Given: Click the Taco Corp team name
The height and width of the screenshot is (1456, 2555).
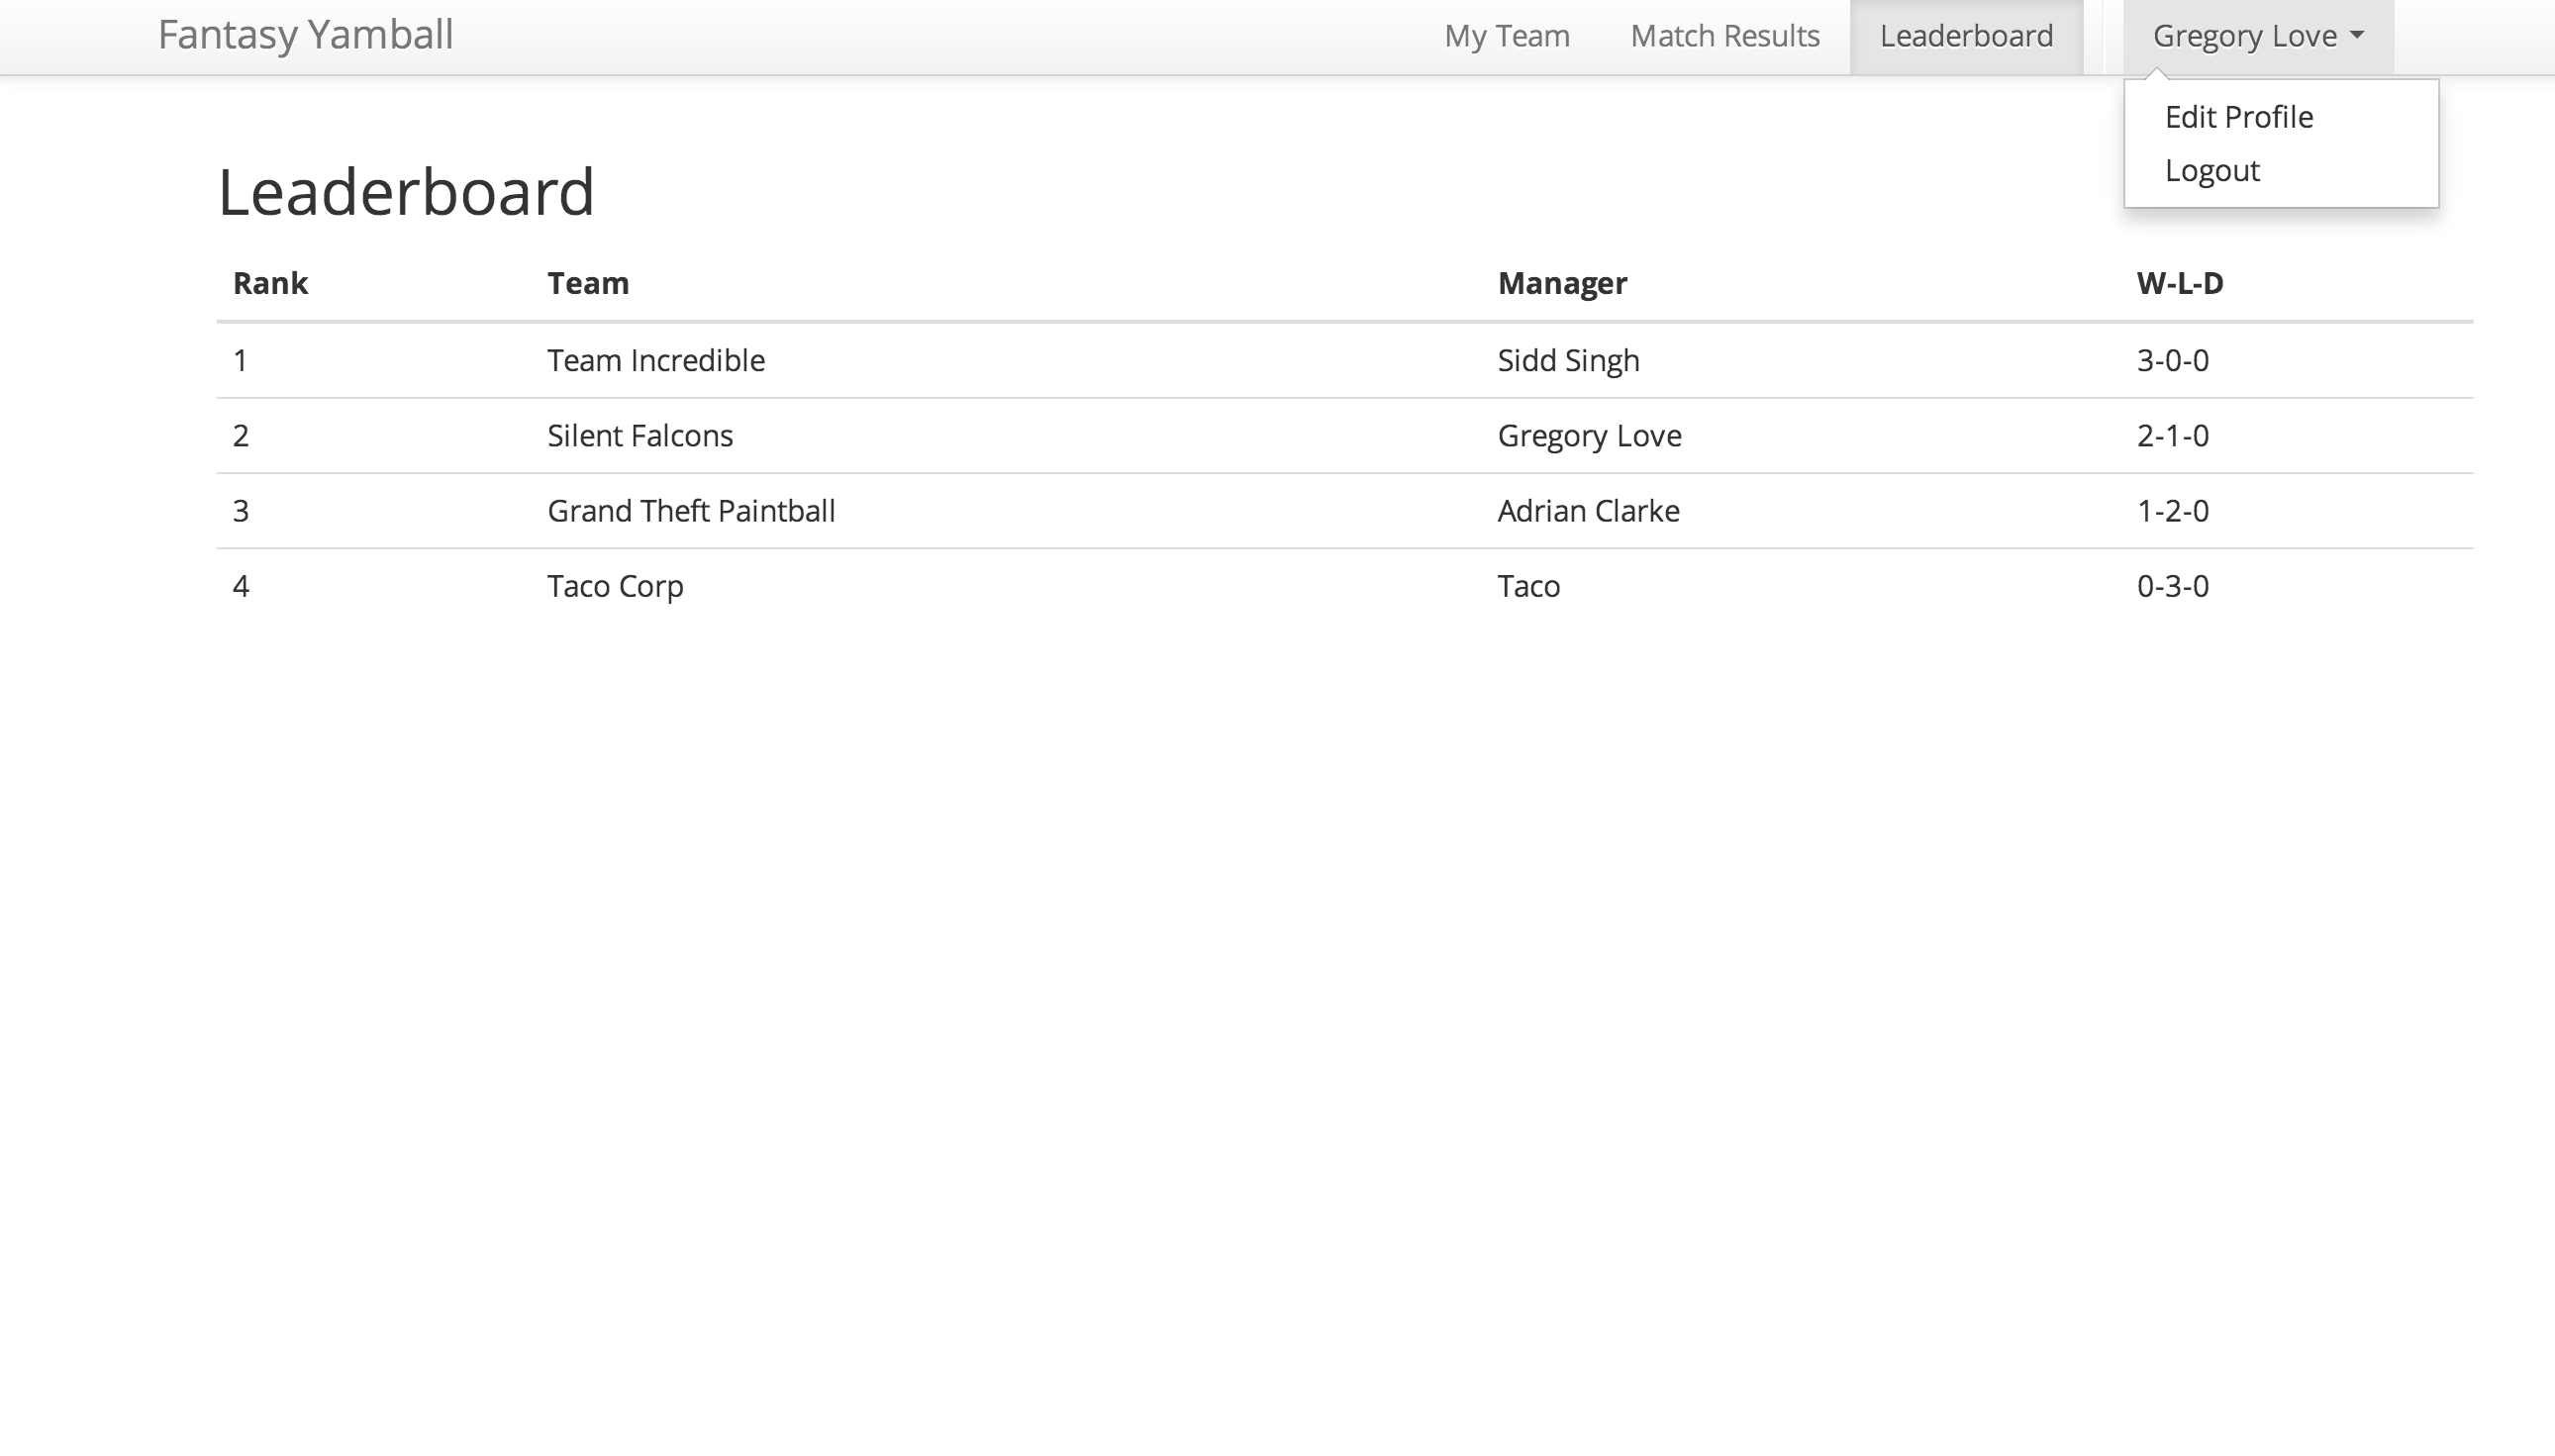Looking at the screenshot, I should pos(614,586).
